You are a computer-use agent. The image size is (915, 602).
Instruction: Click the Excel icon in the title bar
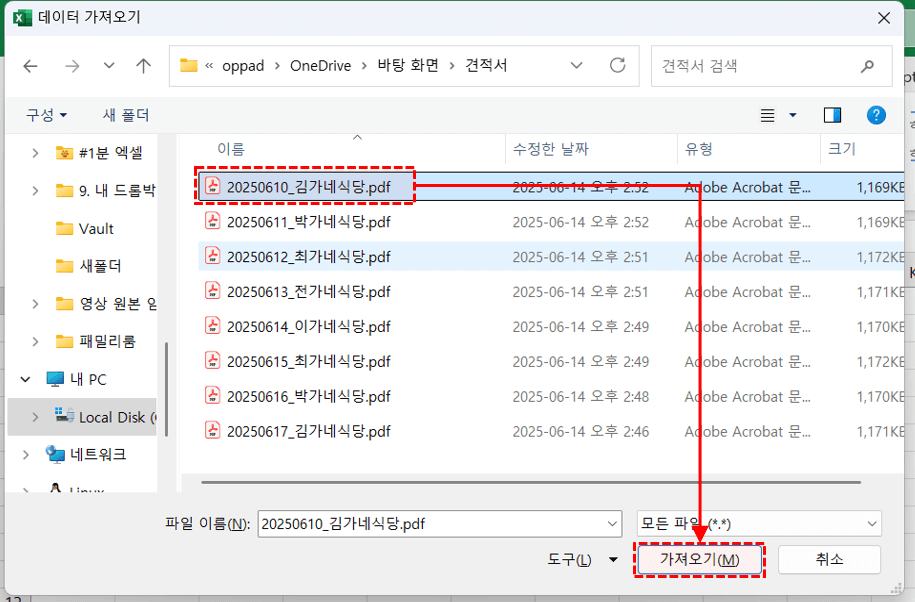click(20, 17)
